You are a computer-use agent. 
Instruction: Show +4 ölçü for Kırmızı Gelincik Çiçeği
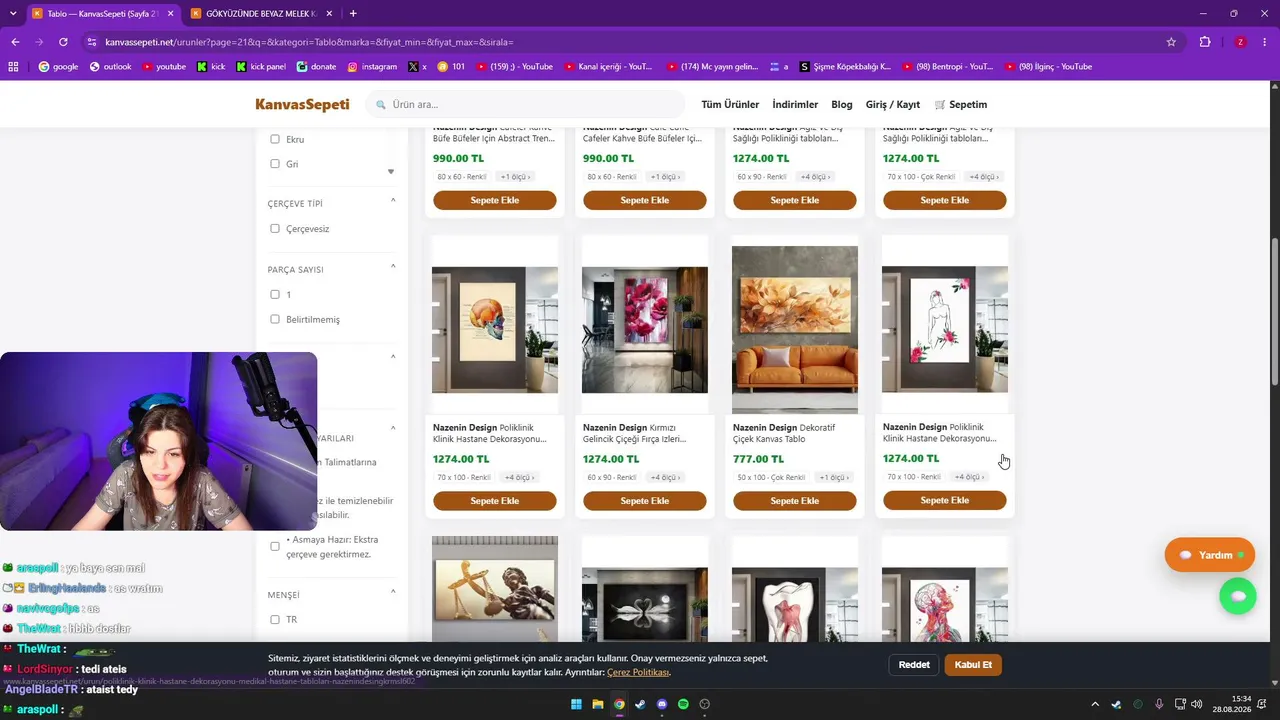pos(664,477)
